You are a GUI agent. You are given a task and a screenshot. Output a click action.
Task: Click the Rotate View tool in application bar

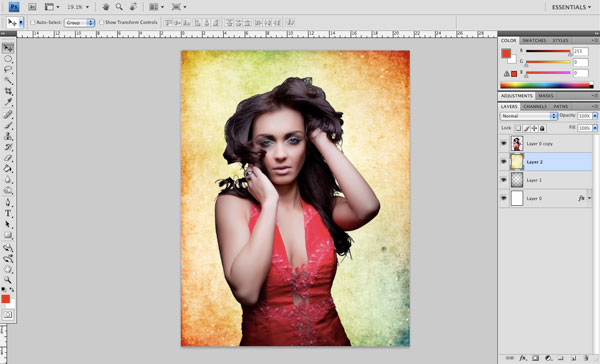coord(133,7)
